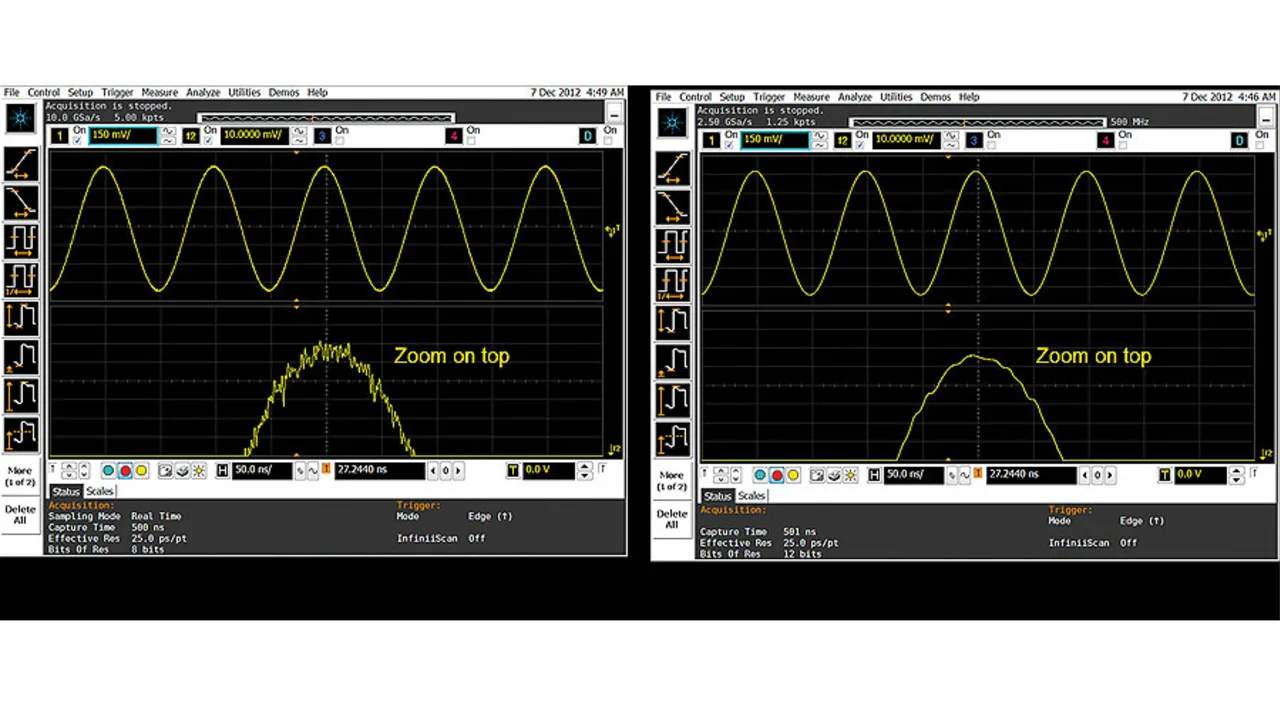The width and height of the screenshot is (1280, 720).
Task: Click the red marker circle in left window
Action: coord(125,470)
